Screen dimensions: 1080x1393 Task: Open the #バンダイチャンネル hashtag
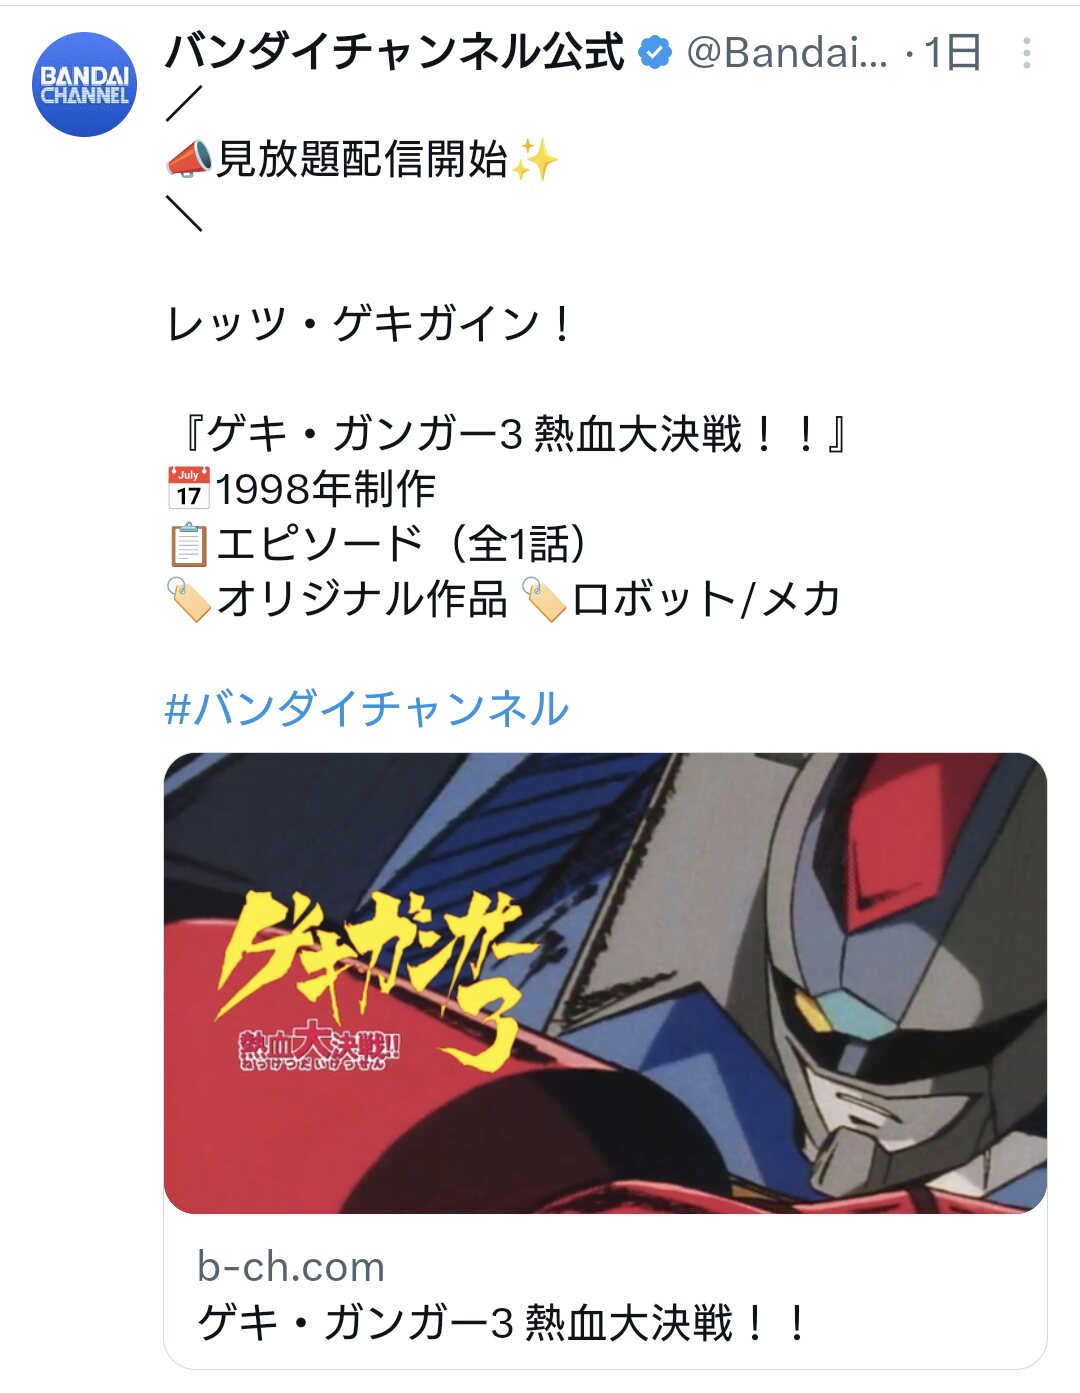point(367,709)
